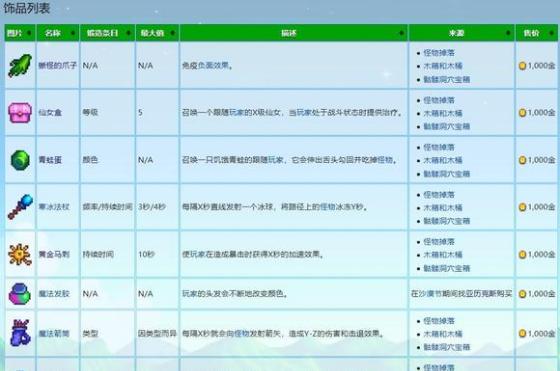Click the green Basilisk Paw claw image

[x=20, y=65]
